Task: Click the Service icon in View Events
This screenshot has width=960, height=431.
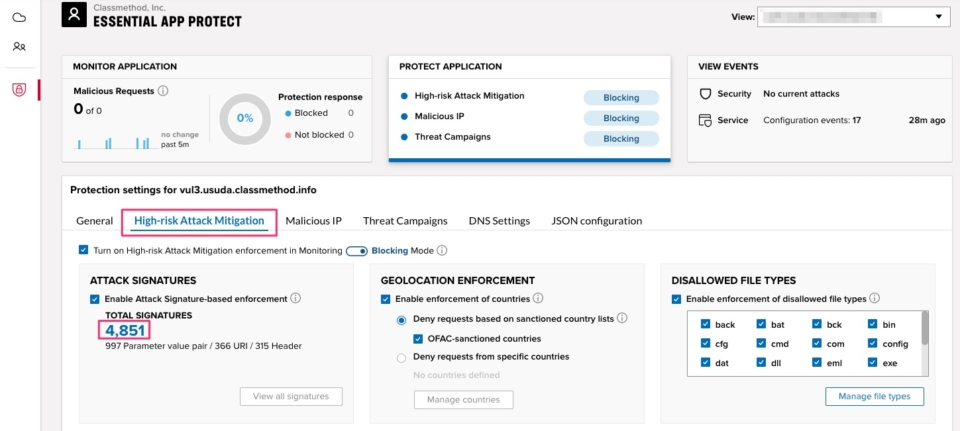Action: (705, 121)
